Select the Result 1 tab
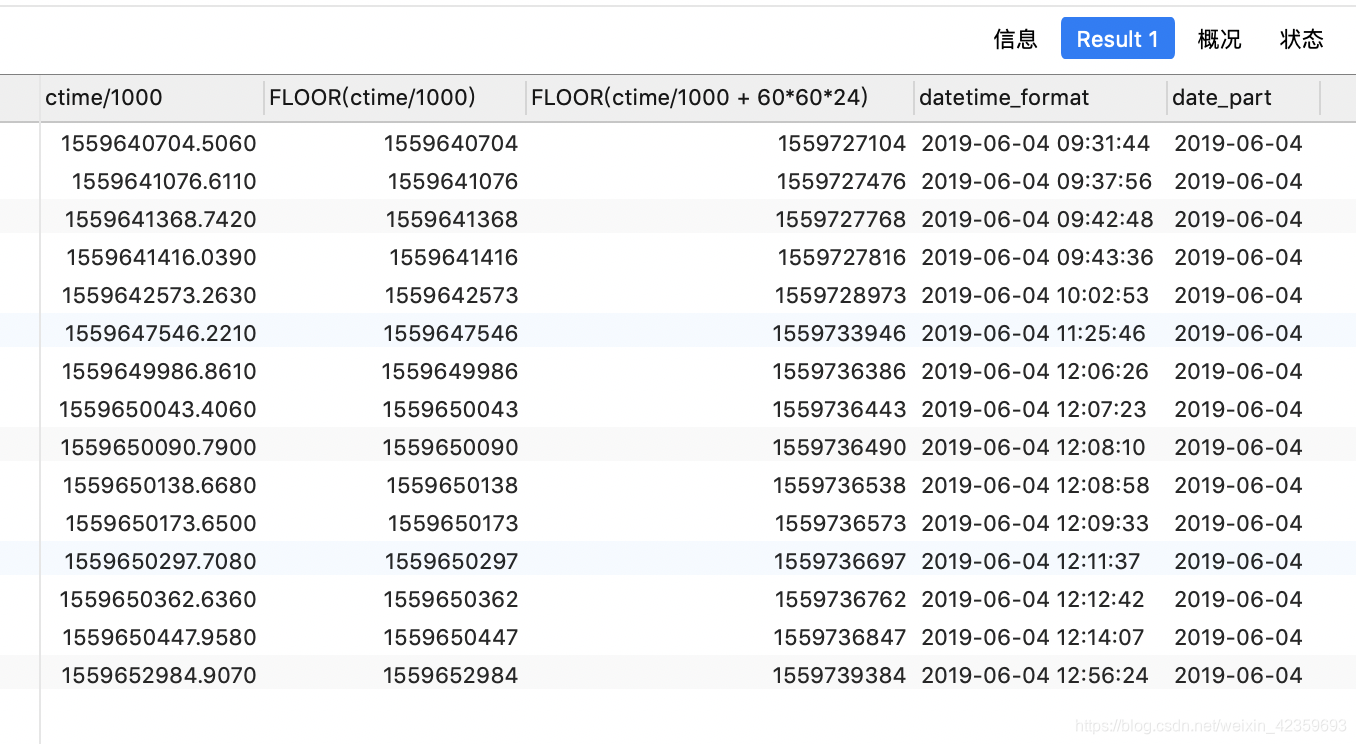Screen dimensions: 1356x744 1117,39
